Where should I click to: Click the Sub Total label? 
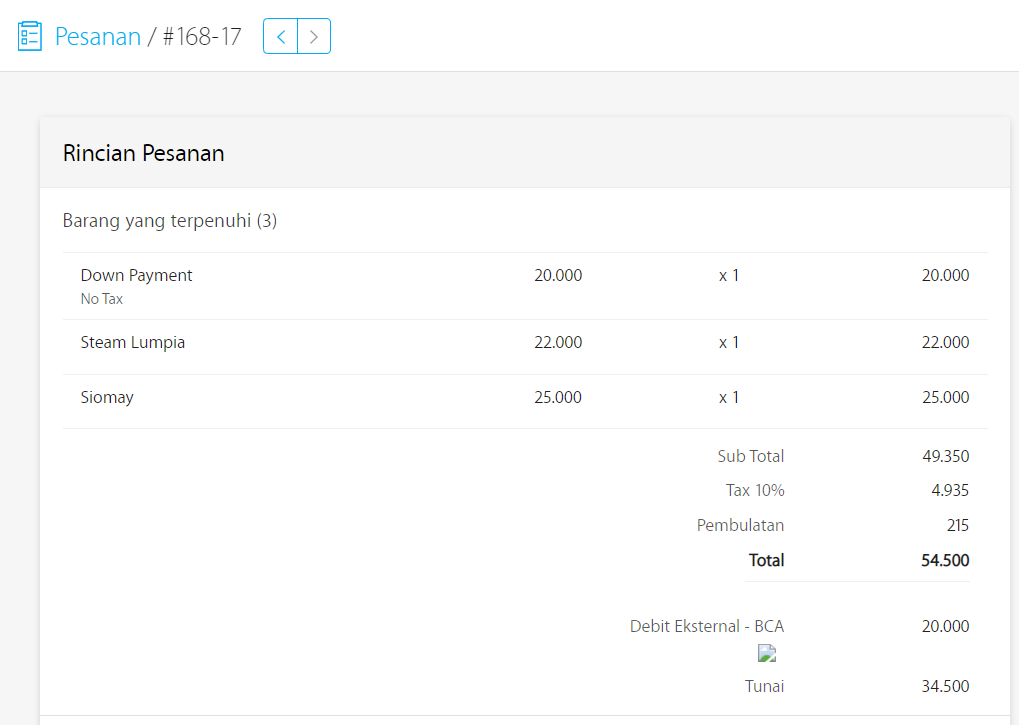pos(751,456)
